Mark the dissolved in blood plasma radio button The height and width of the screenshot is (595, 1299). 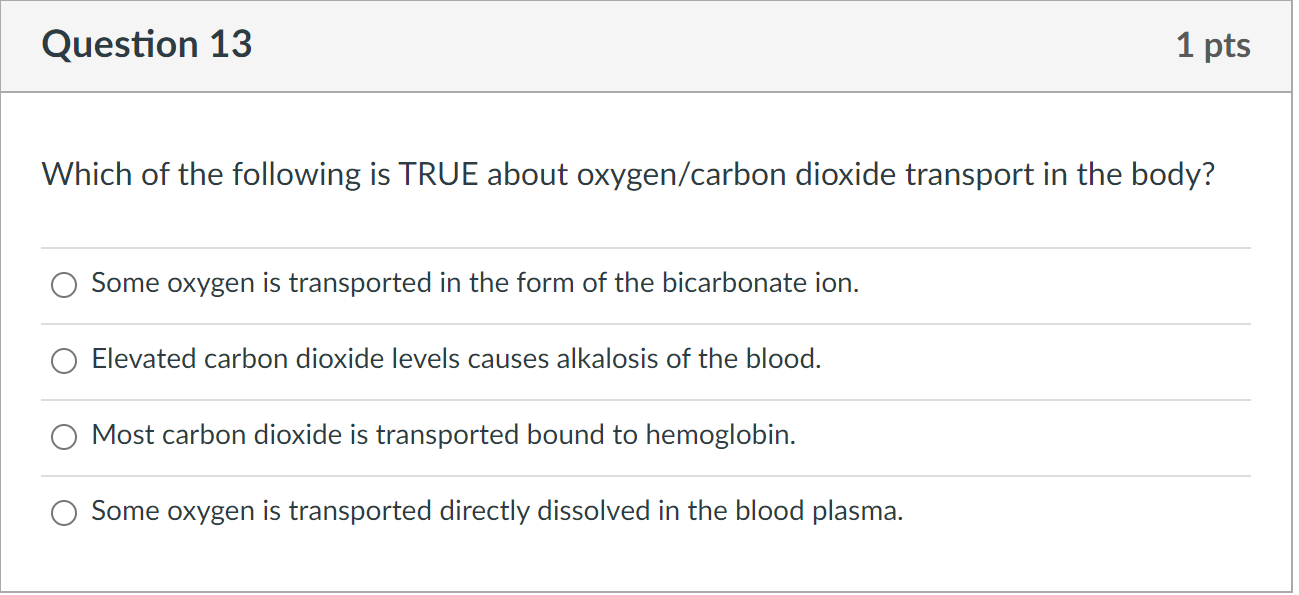(x=64, y=514)
